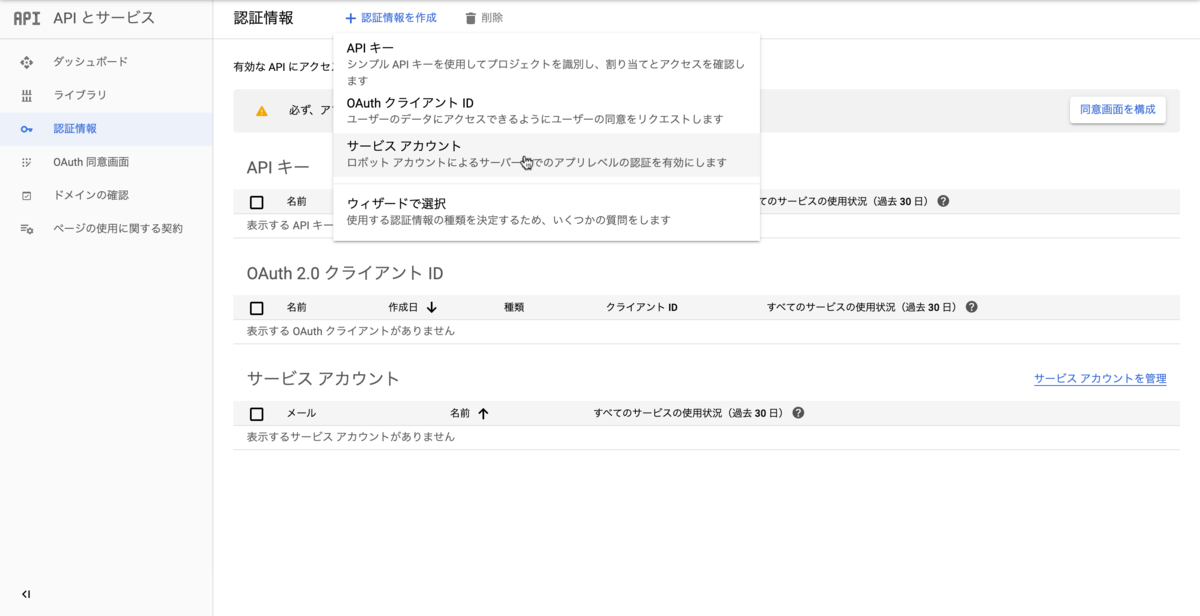Click the trash icon for 削除
1200x616 pixels.
pyautogui.click(x=471, y=18)
